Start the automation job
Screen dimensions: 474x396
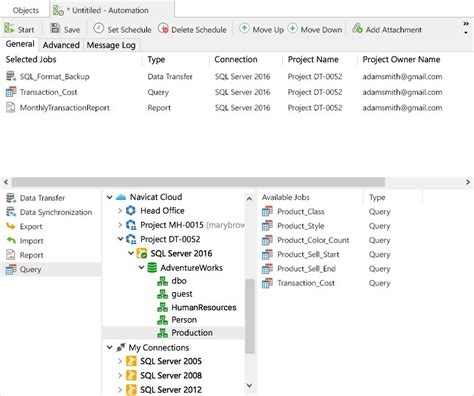pyautogui.click(x=19, y=29)
